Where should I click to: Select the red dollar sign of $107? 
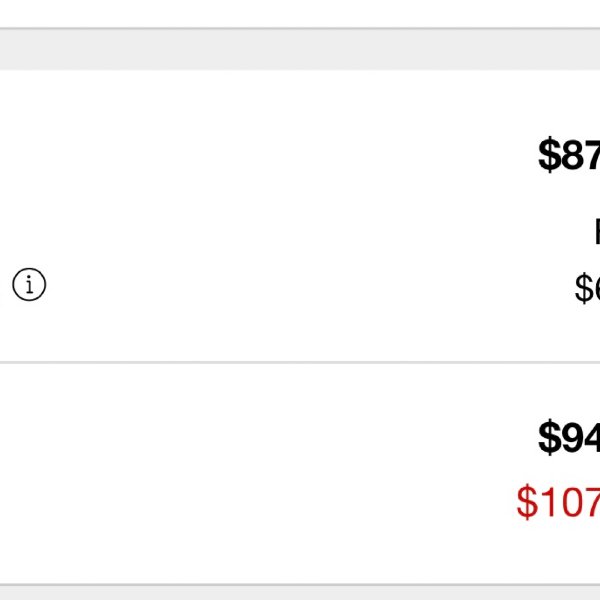[x=527, y=501]
